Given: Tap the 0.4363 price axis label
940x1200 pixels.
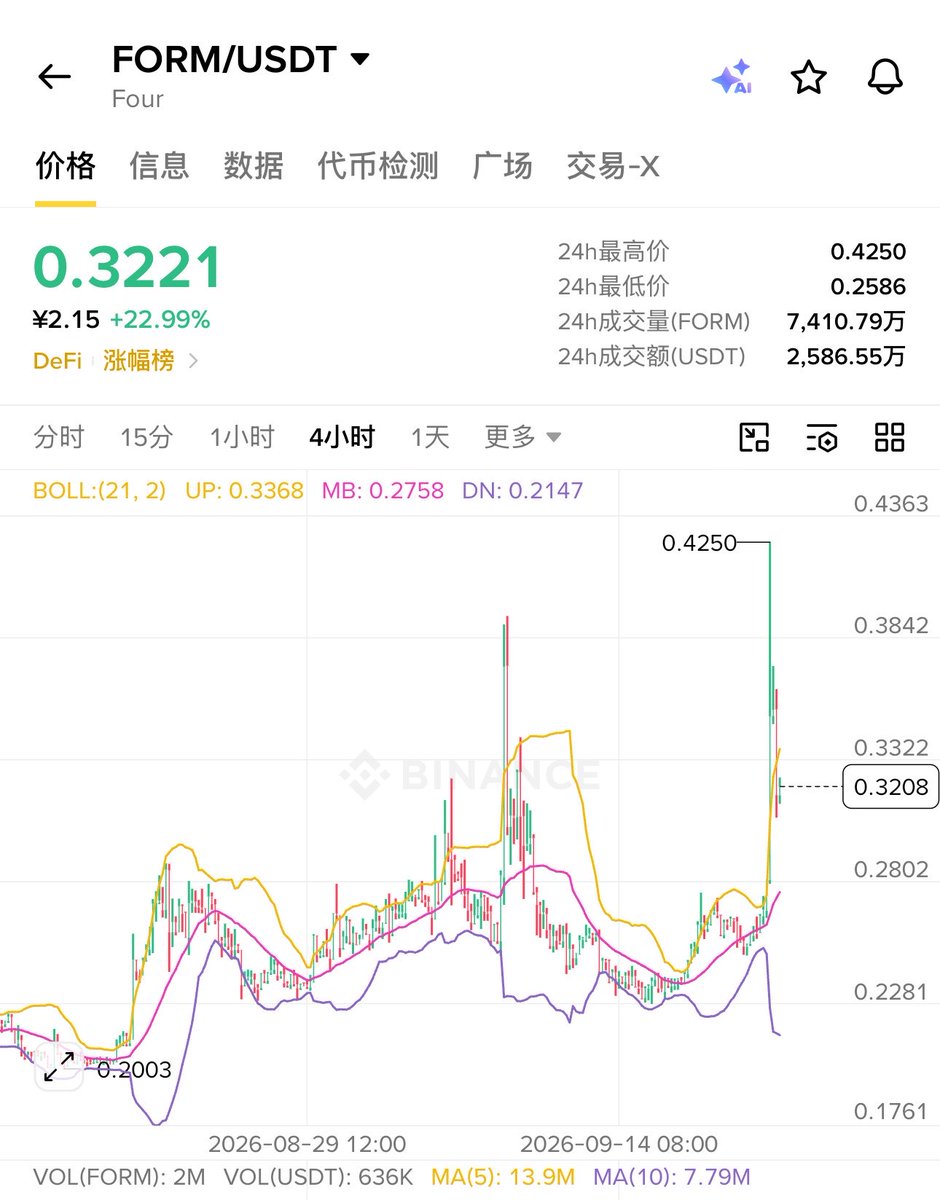Looking at the screenshot, I should 890,504.
